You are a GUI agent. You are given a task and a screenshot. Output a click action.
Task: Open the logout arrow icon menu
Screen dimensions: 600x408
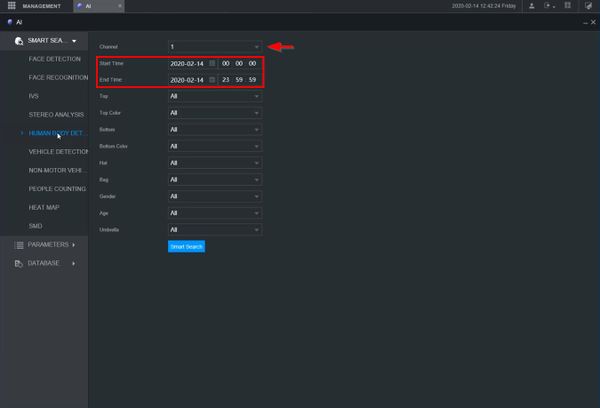tap(549, 6)
